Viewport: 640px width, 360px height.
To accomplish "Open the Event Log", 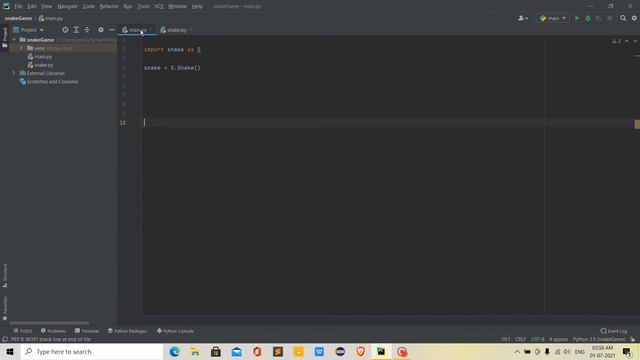I will (614, 331).
